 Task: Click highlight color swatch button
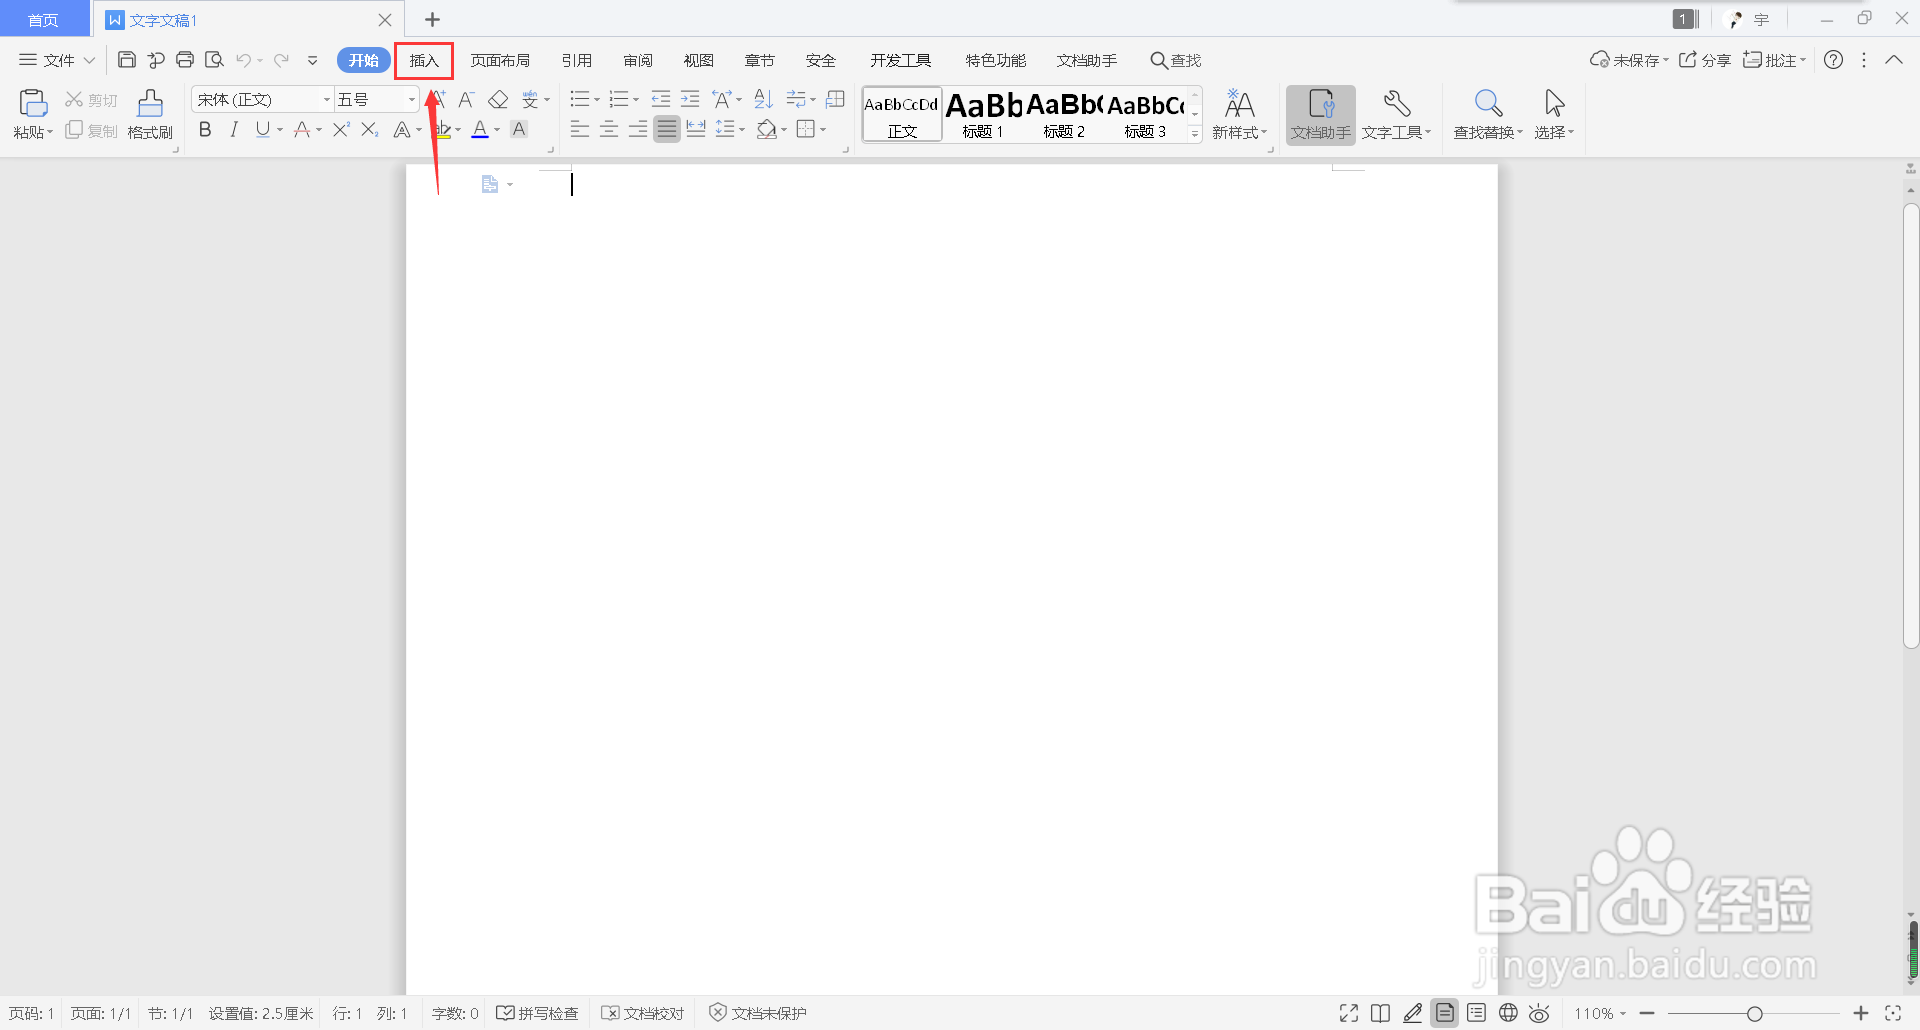click(x=443, y=129)
